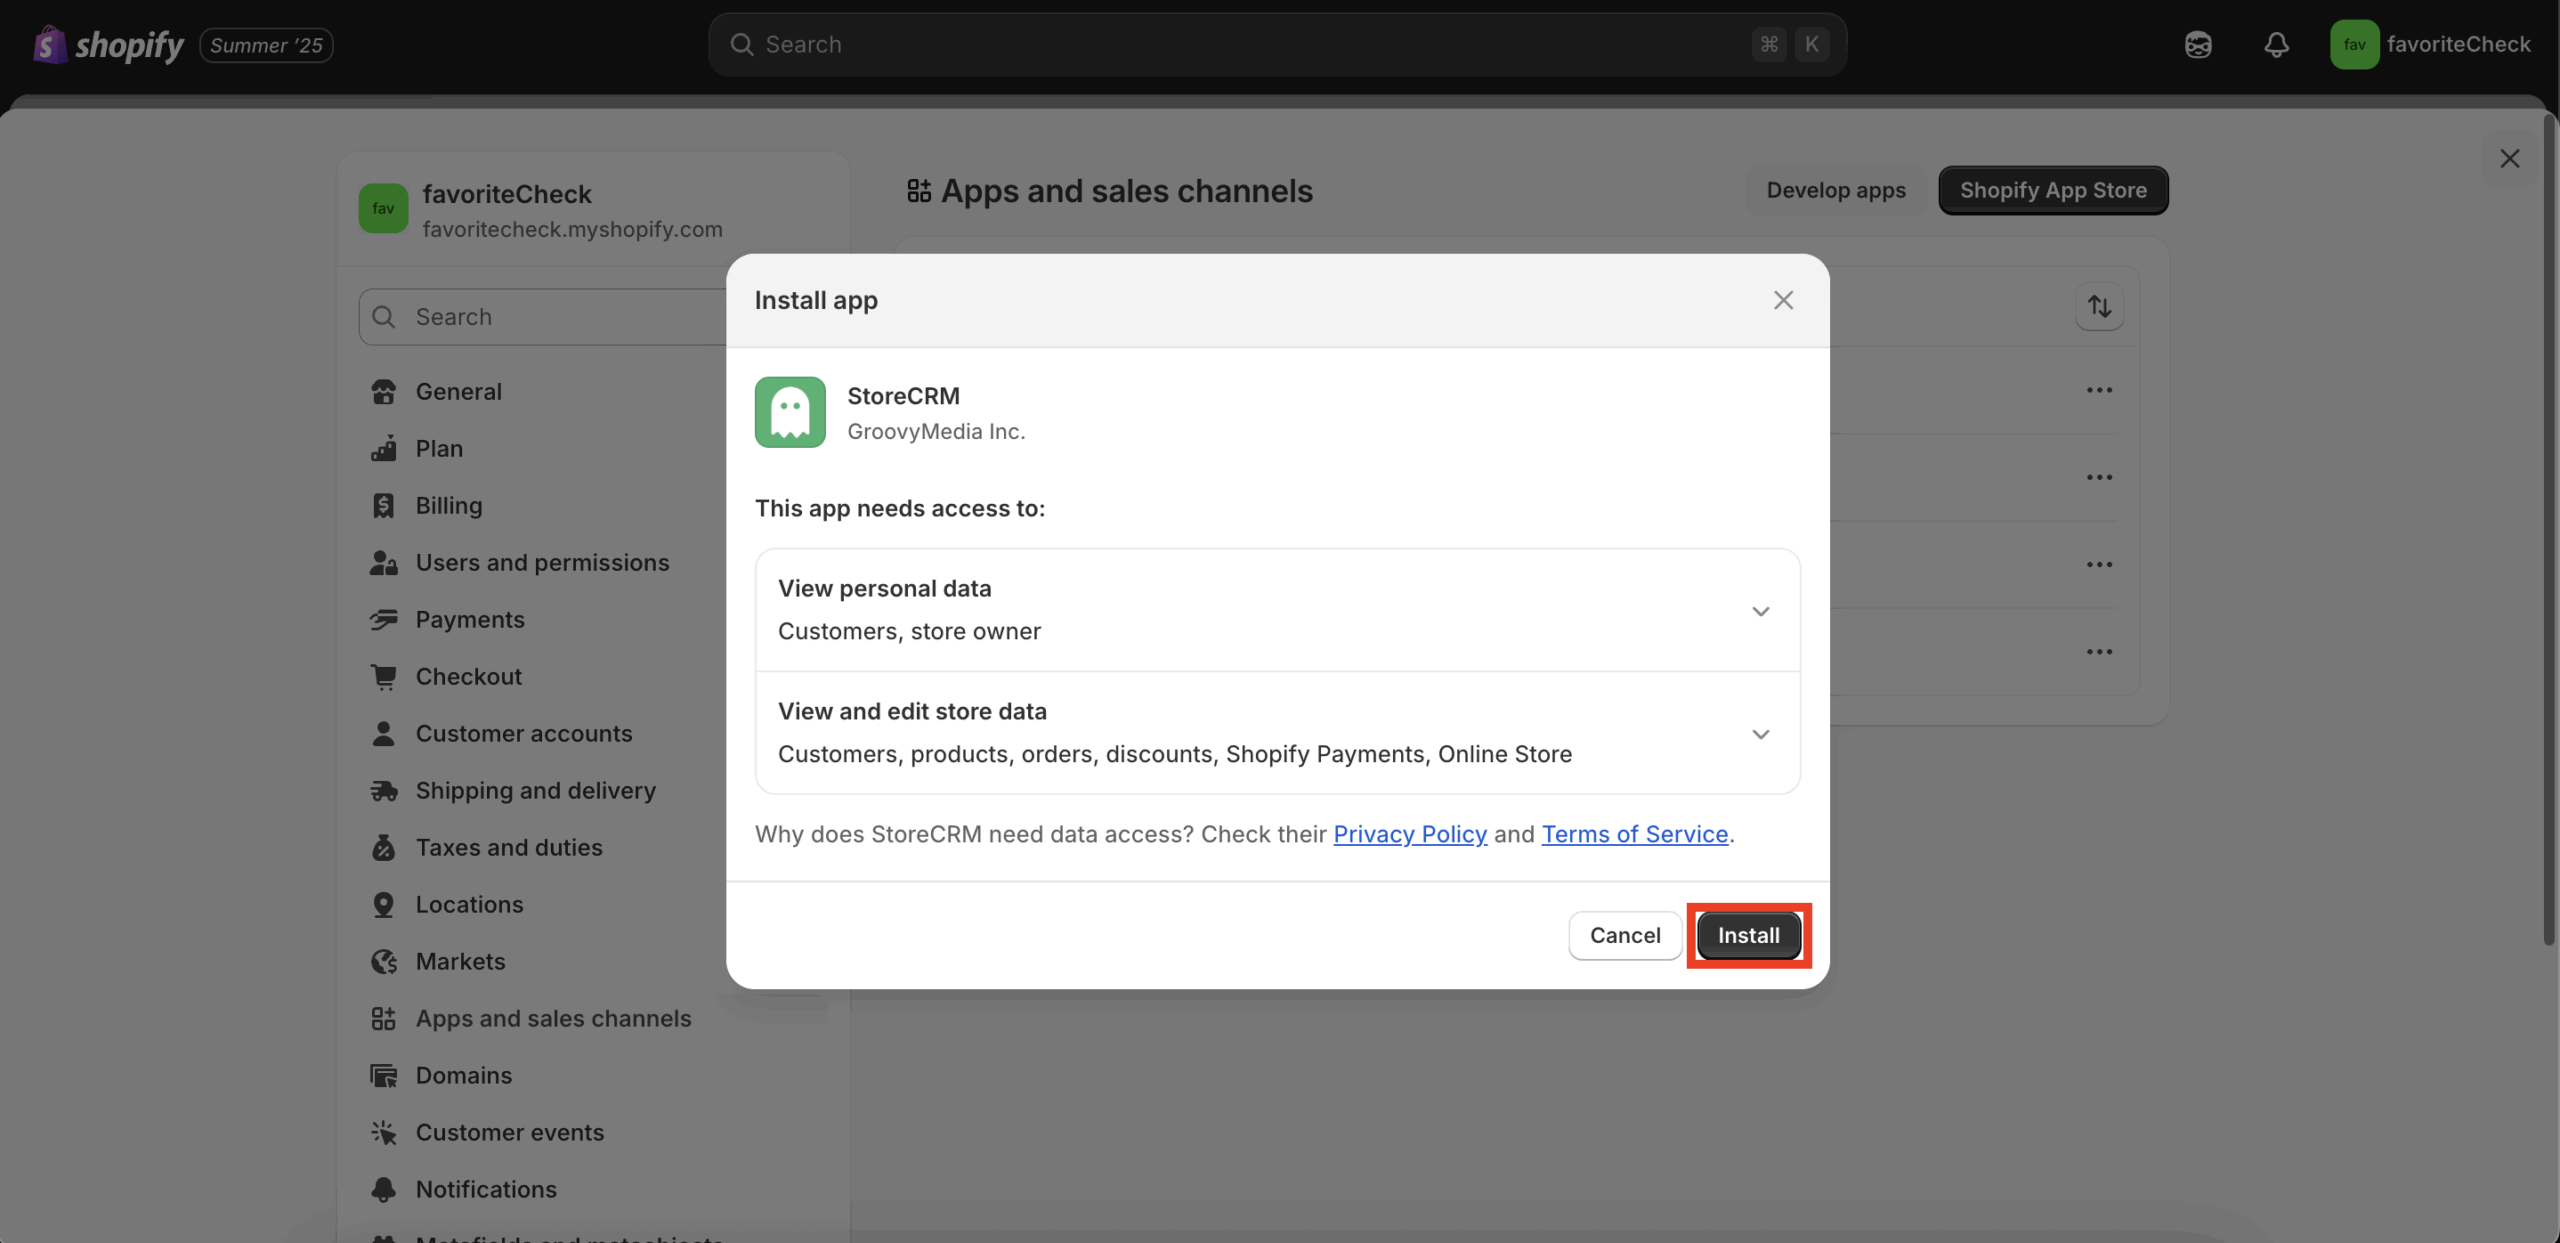Click the Locations pin icon

pos(384,904)
